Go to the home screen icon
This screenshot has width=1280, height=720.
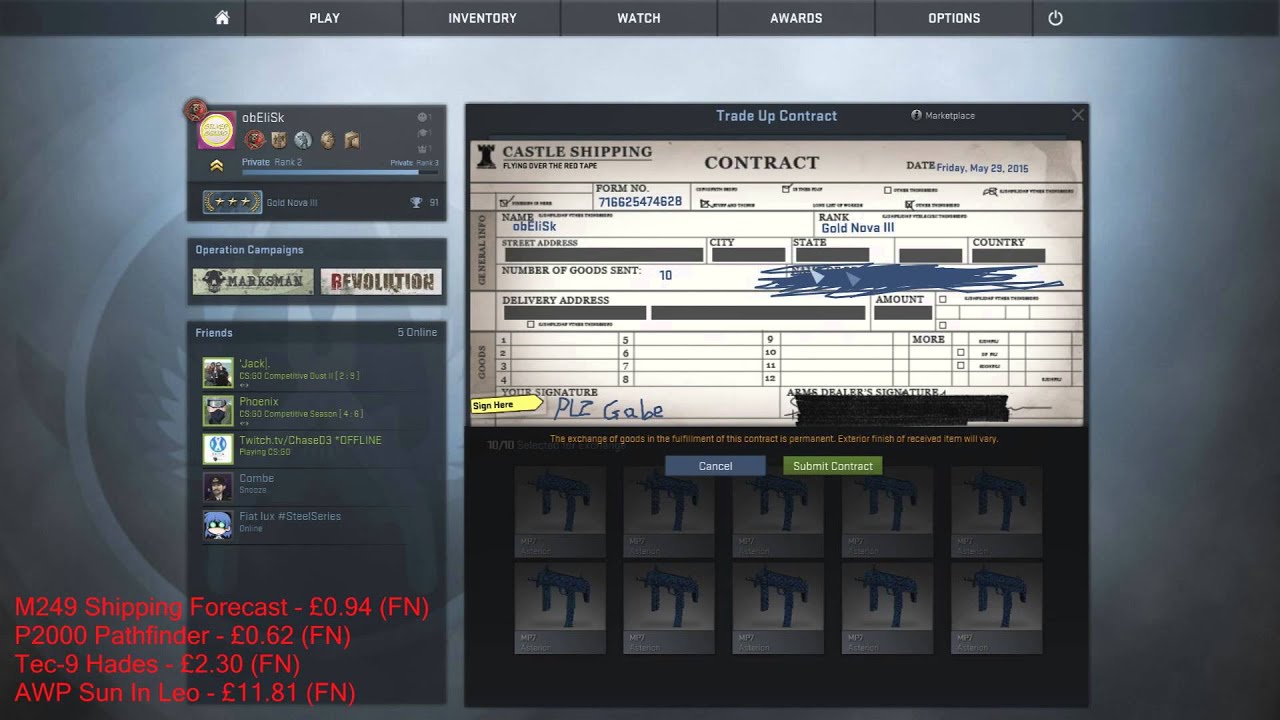click(x=222, y=18)
